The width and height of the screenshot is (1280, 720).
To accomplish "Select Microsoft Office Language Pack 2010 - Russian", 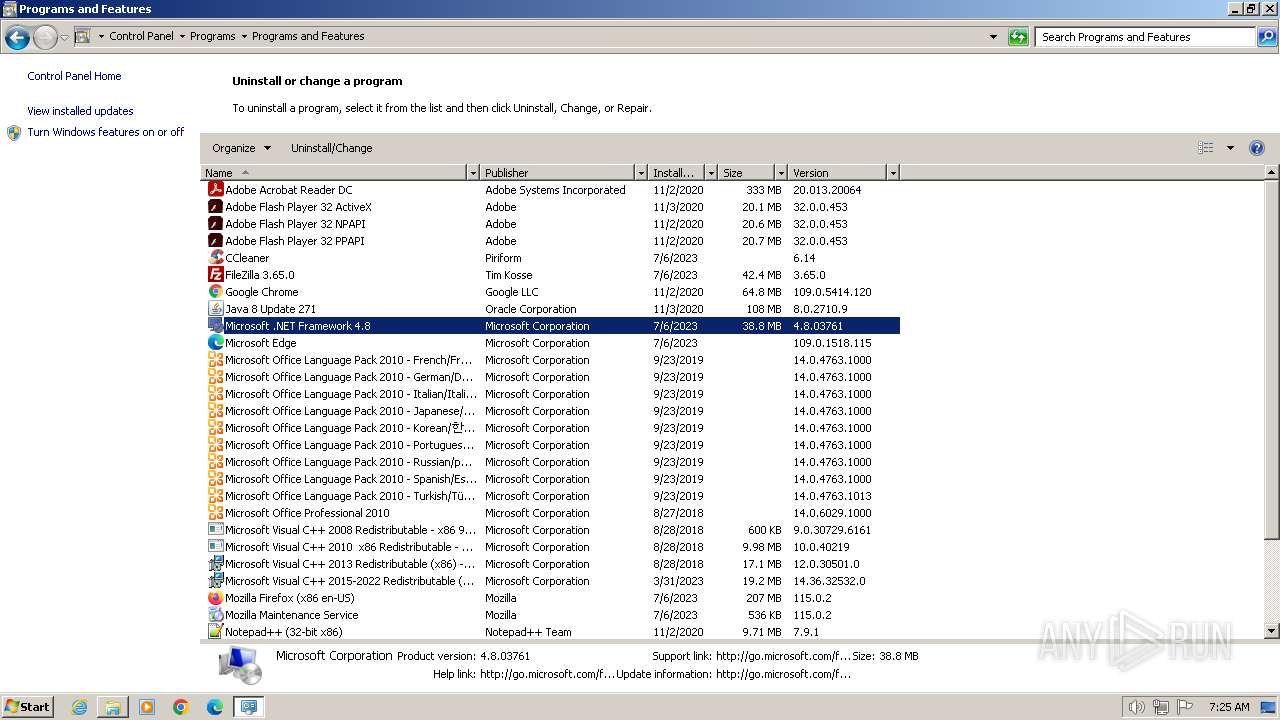I will (553, 461).
